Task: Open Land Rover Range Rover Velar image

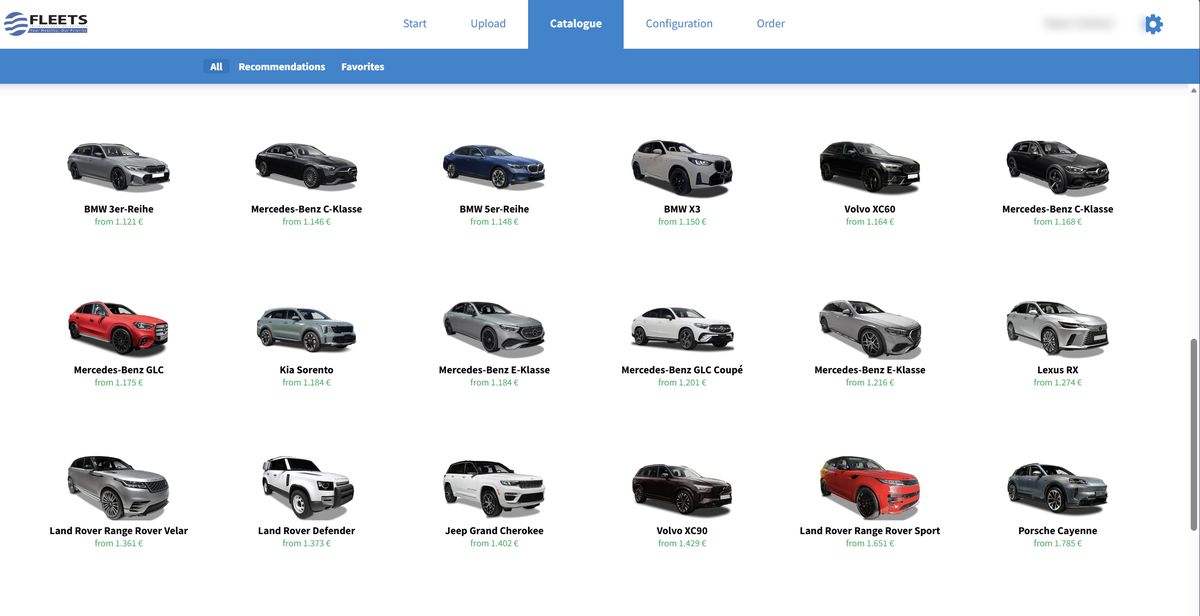Action: click(119, 487)
